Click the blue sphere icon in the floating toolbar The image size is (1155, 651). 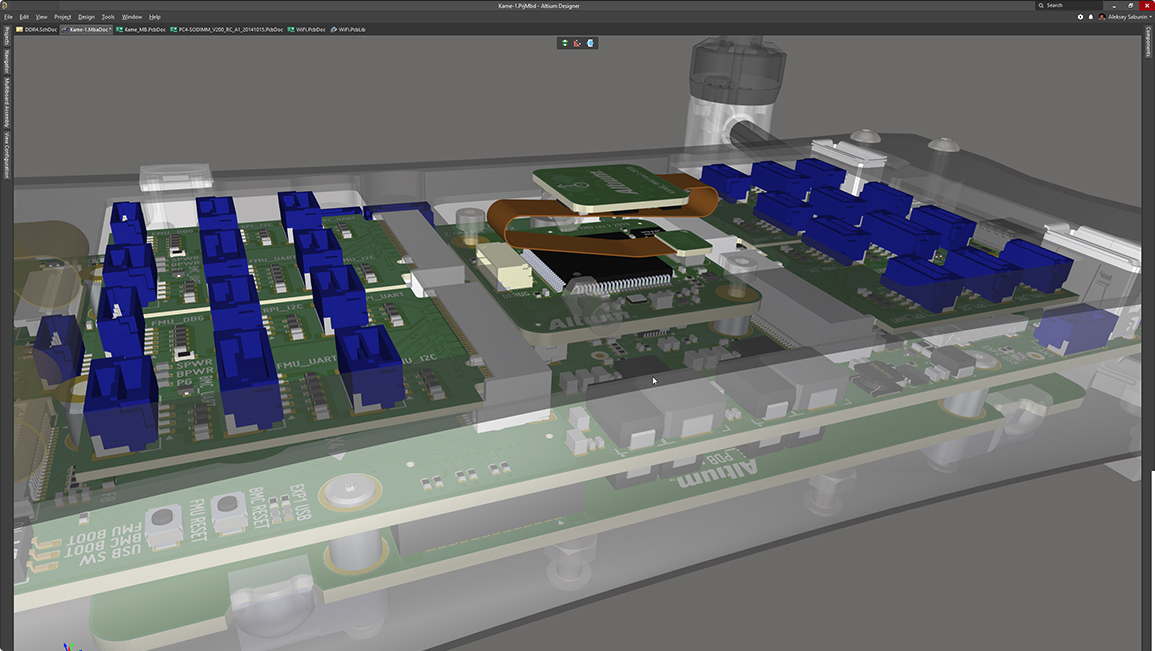(x=591, y=43)
